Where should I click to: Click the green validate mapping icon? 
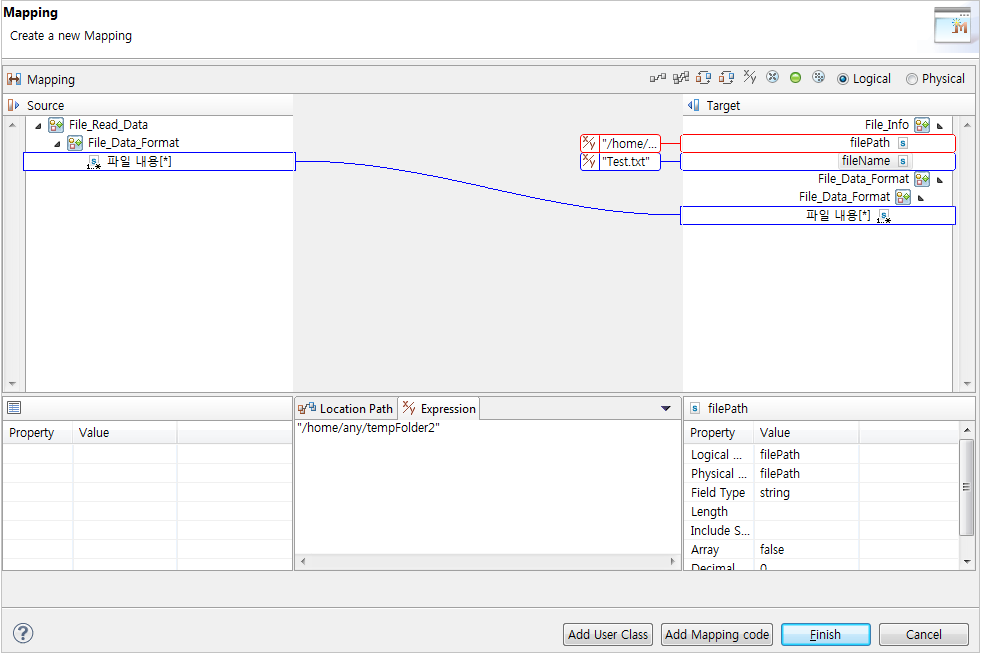tap(795, 77)
